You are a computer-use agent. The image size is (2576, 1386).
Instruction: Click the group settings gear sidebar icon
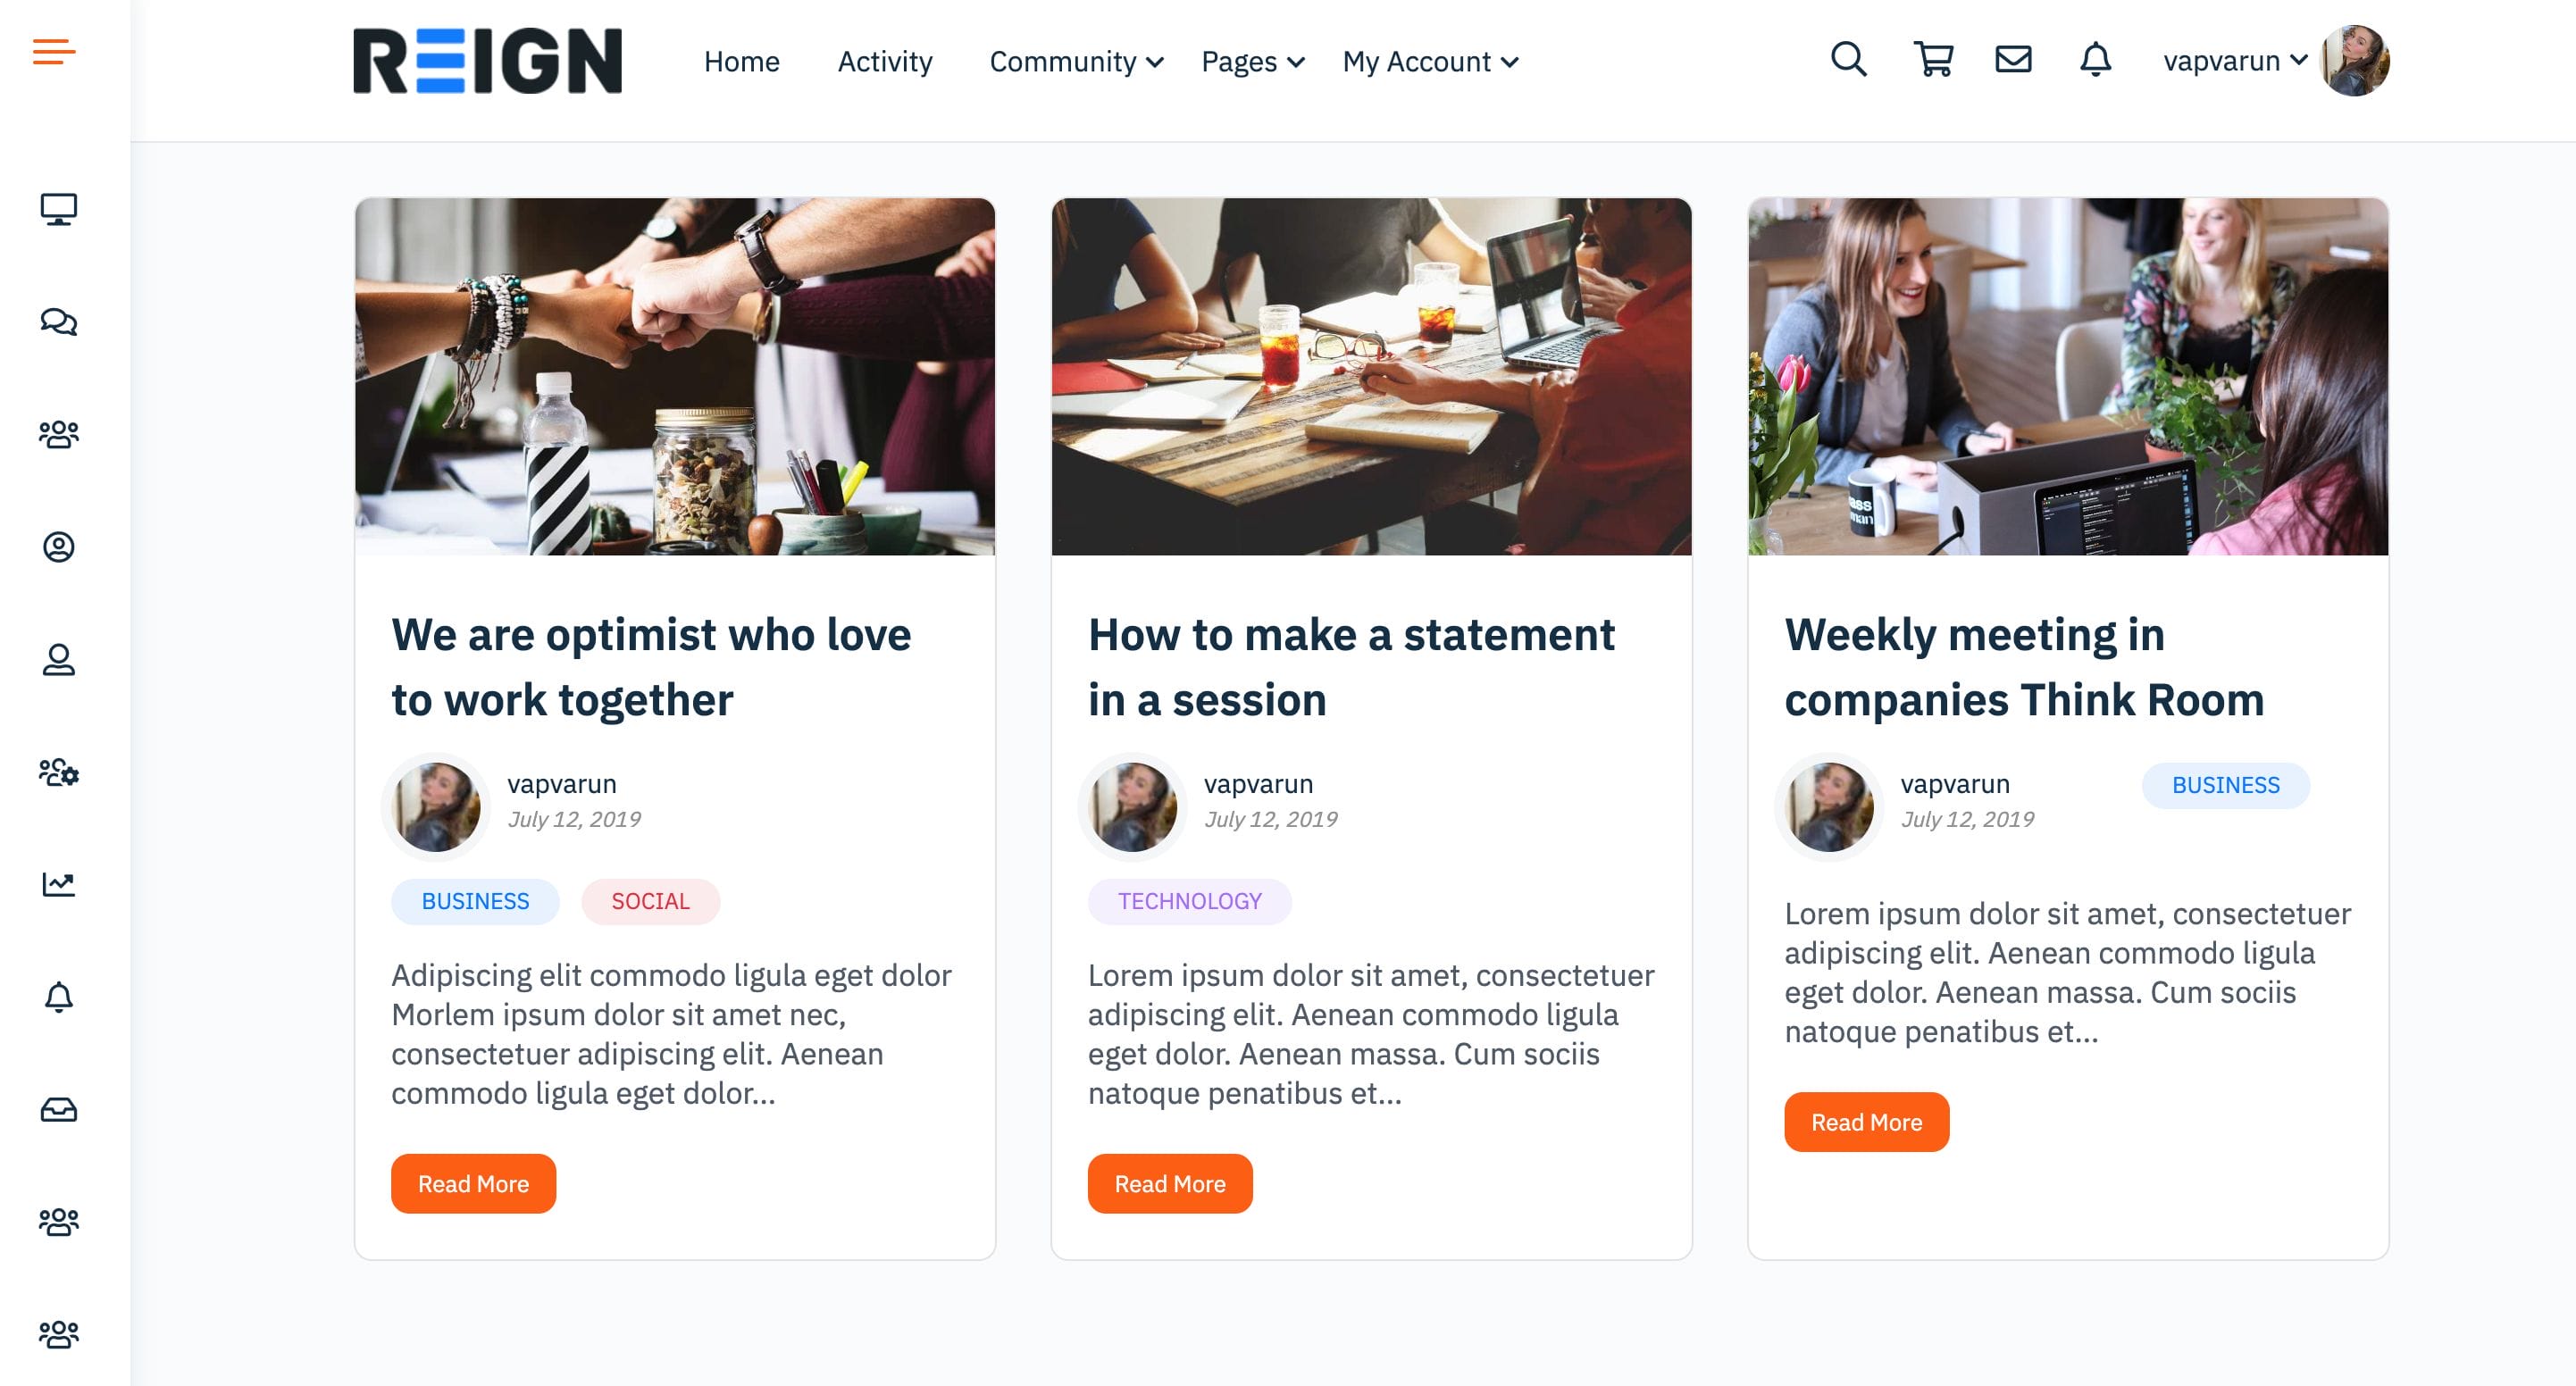pos(58,772)
